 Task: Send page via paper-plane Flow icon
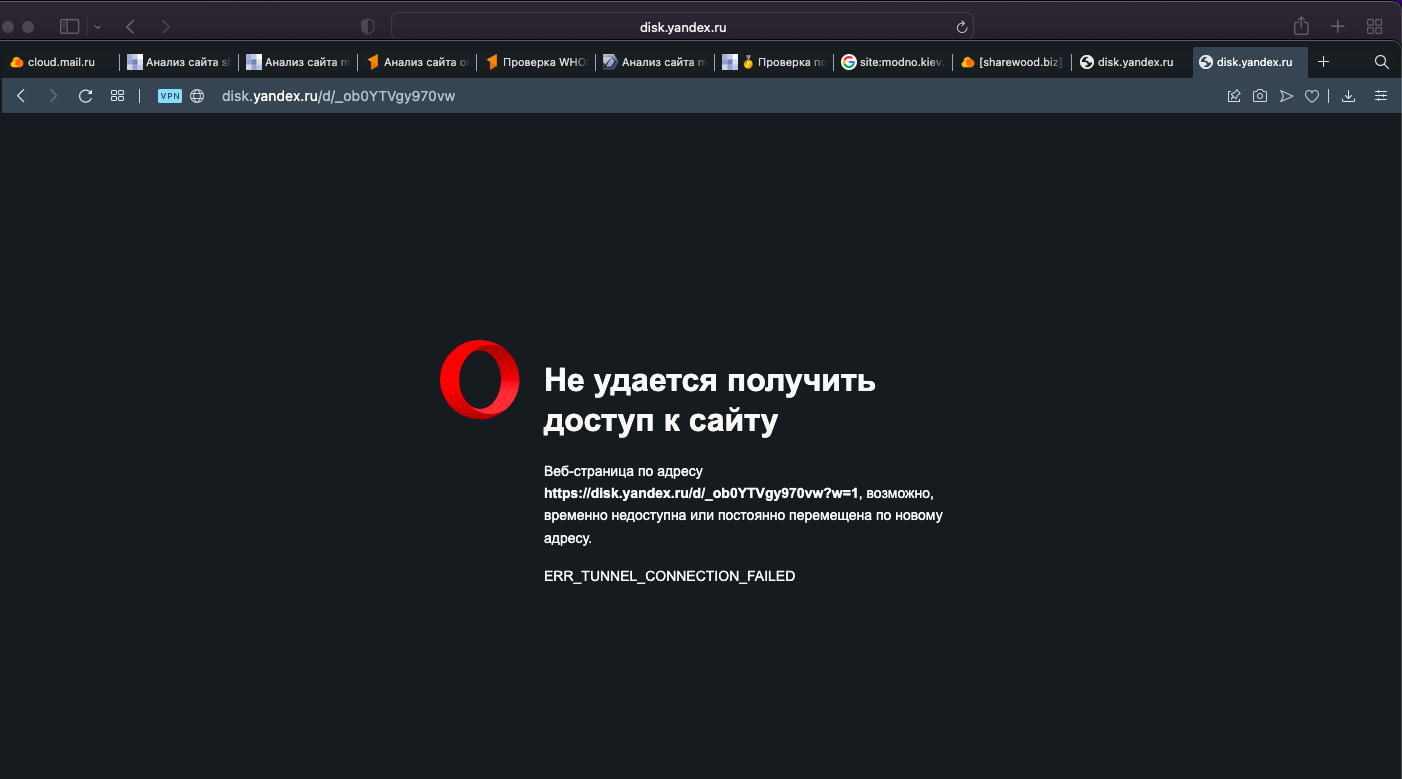click(1286, 96)
